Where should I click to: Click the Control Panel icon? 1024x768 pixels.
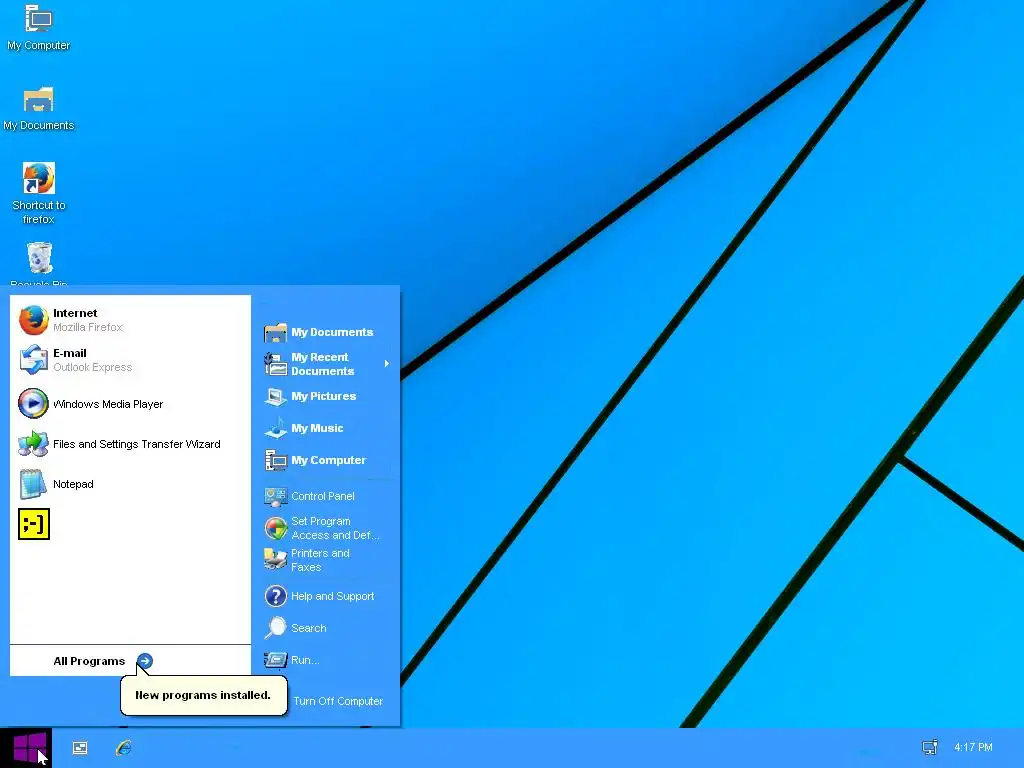coord(276,496)
